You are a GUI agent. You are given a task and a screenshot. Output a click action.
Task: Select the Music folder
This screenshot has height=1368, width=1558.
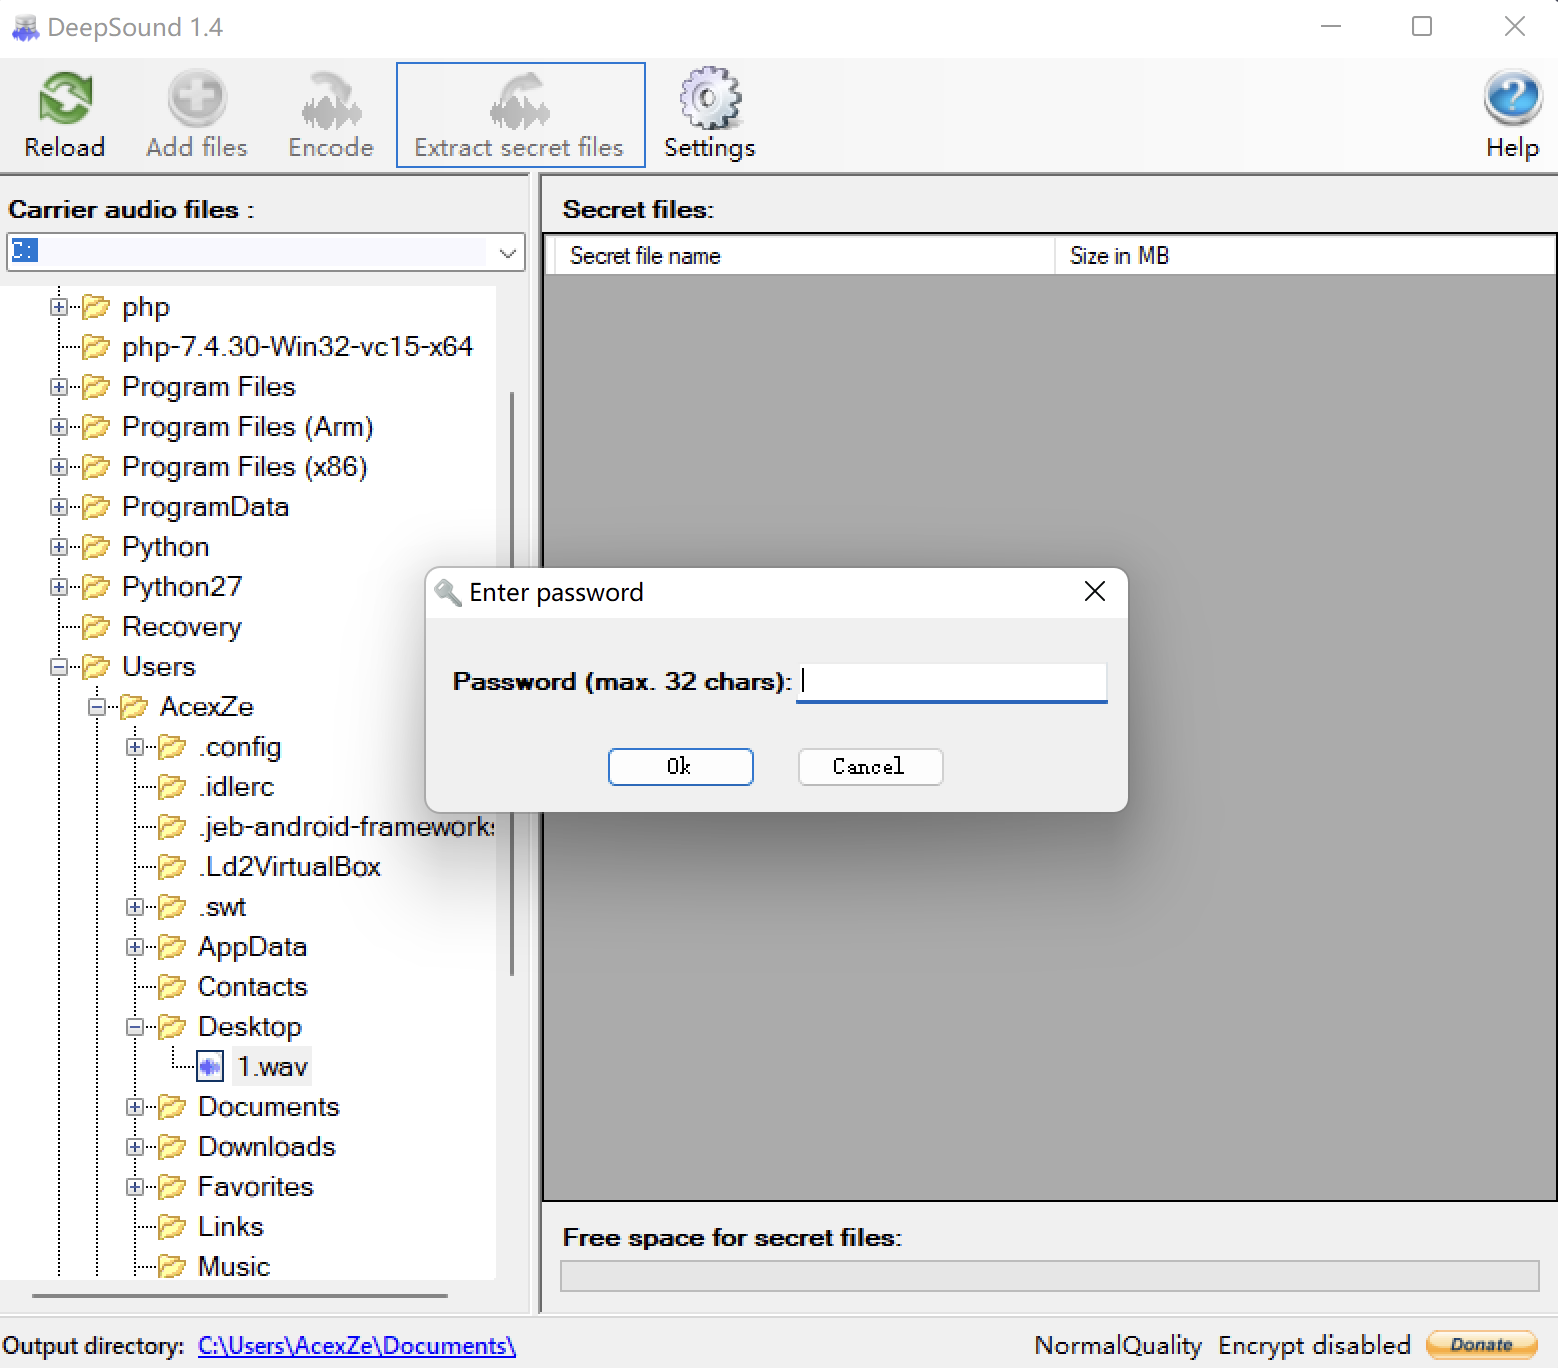pyautogui.click(x=234, y=1266)
